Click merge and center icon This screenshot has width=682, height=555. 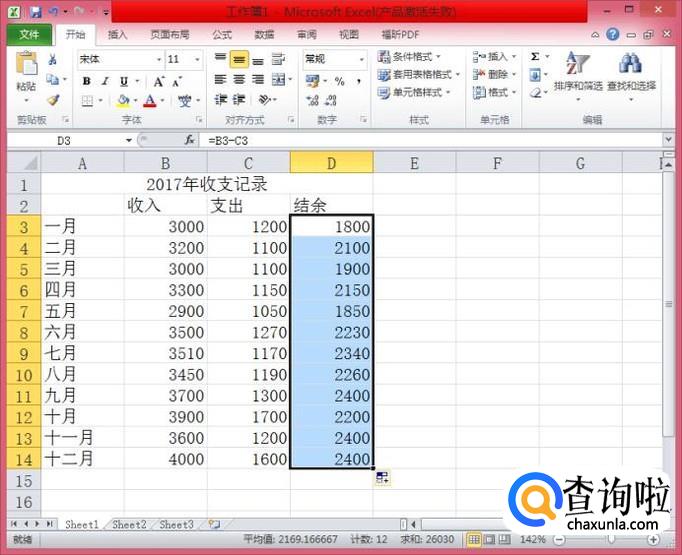[278, 80]
